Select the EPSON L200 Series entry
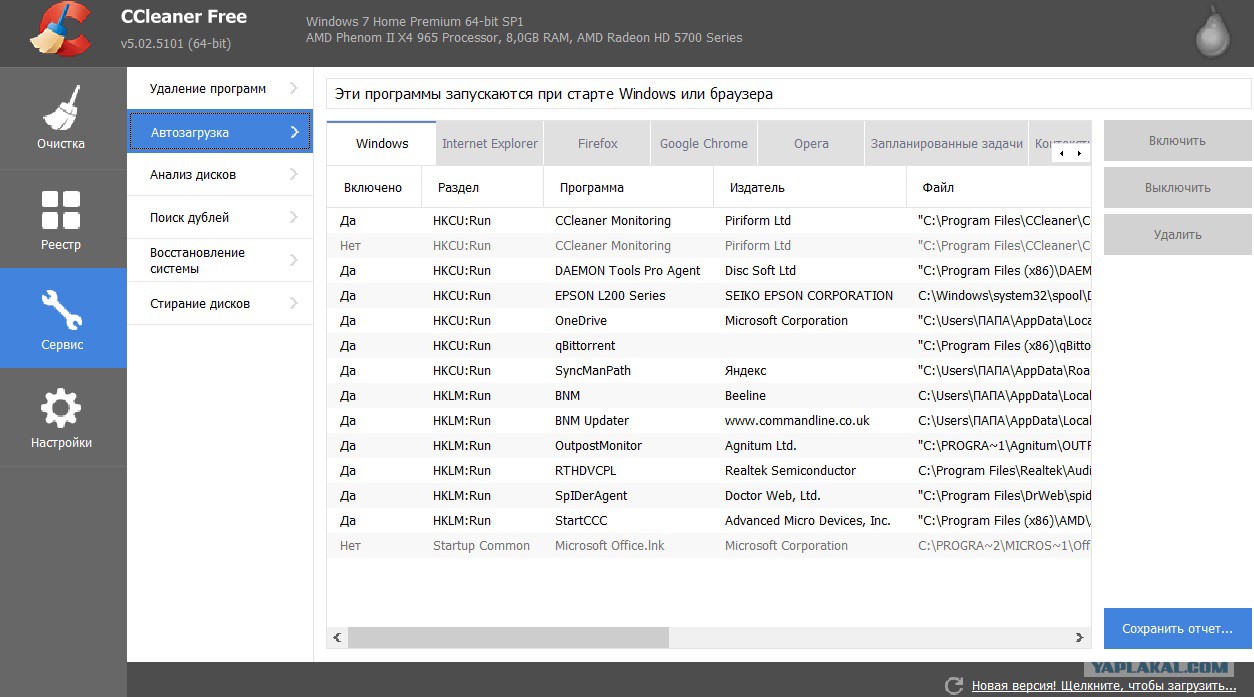The width and height of the screenshot is (1254, 697). click(x=709, y=296)
